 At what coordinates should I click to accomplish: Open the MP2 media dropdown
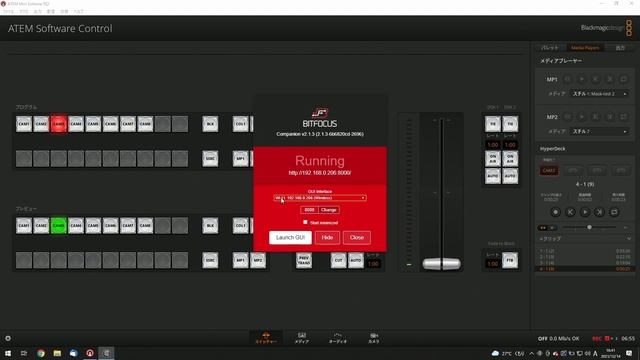coord(599,131)
